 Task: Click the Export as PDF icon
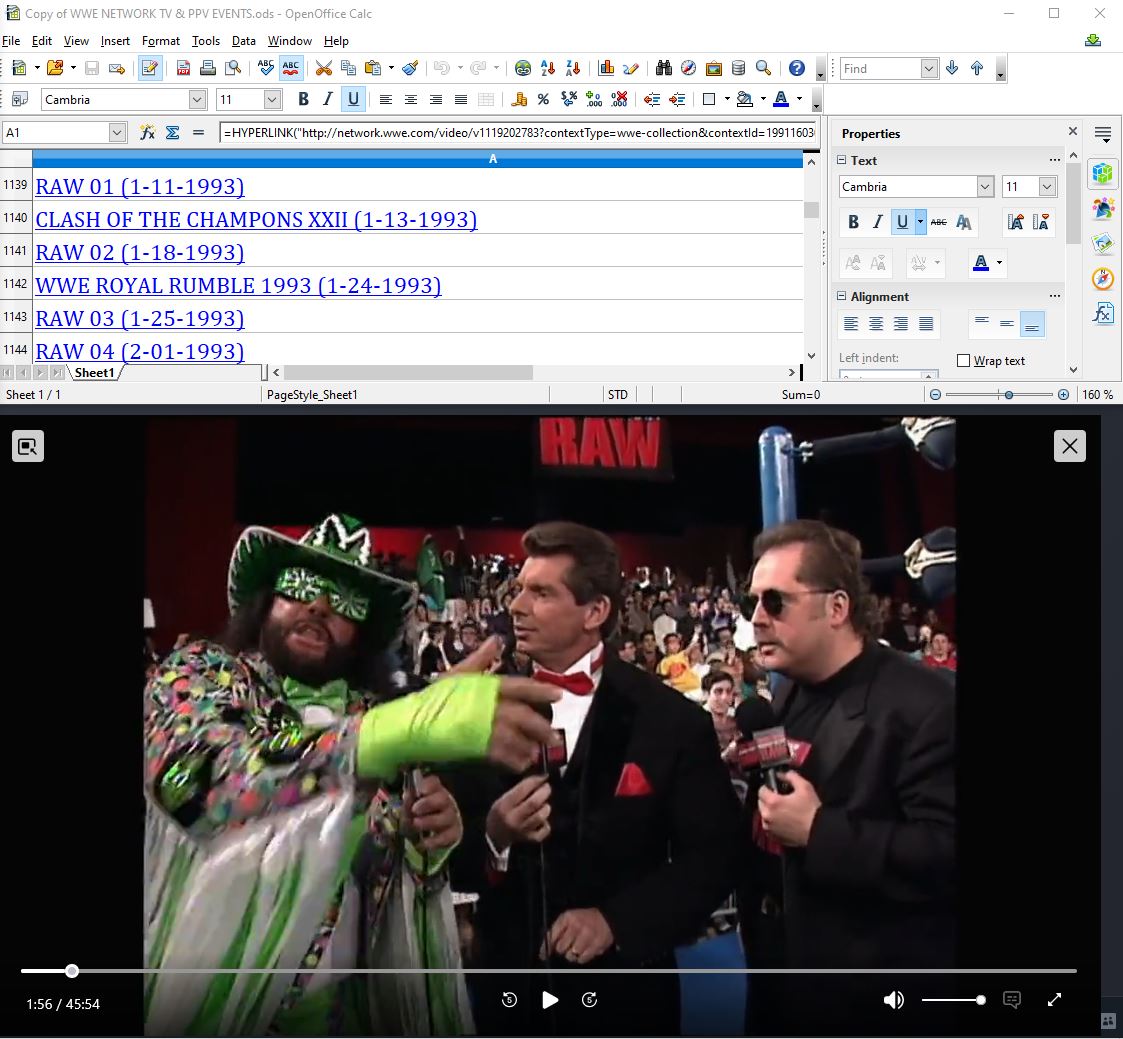coord(183,68)
